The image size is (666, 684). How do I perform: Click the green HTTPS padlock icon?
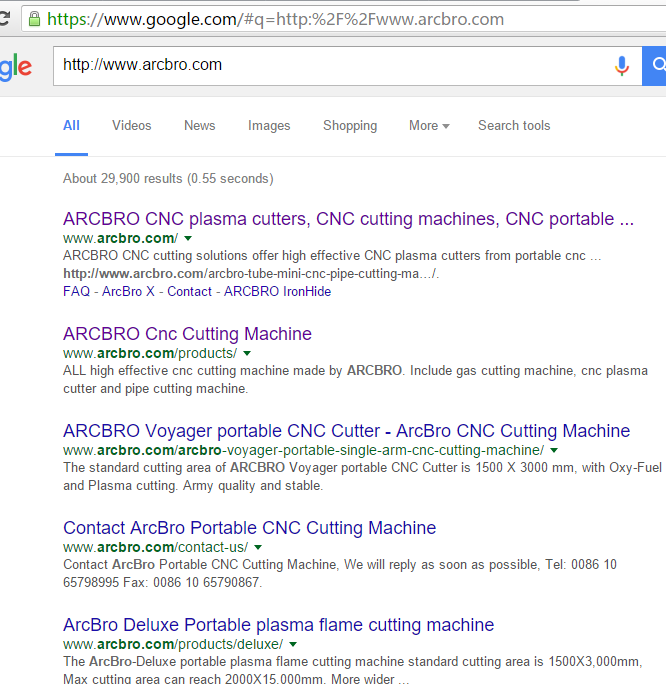(x=34, y=19)
